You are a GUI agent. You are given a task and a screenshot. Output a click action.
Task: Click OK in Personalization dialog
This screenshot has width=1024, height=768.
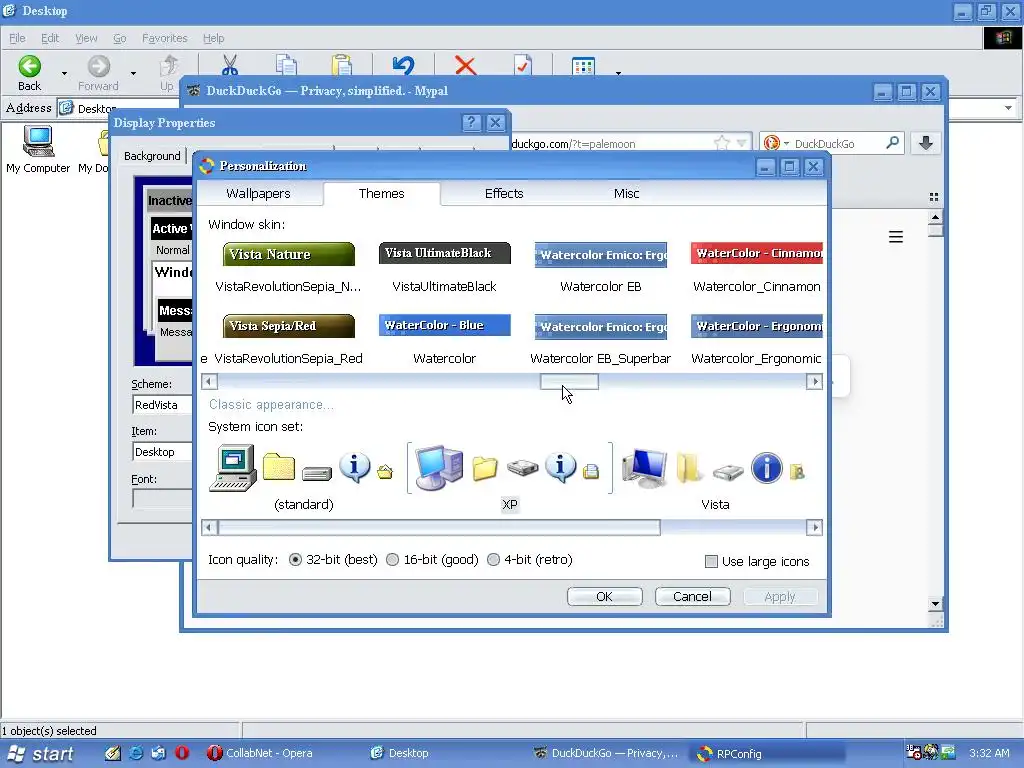click(x=605, y=597)
